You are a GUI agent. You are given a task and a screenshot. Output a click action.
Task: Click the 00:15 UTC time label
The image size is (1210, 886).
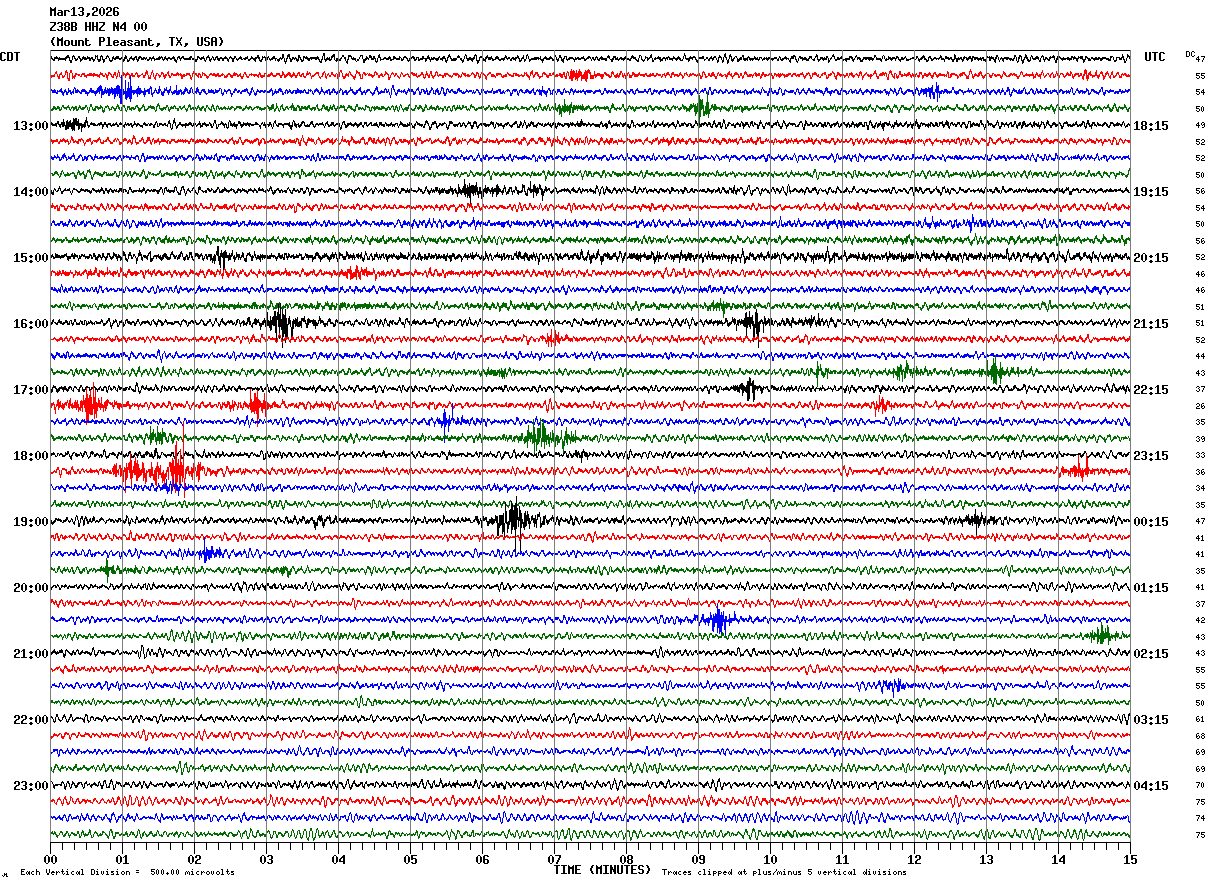click(1151, 522)
